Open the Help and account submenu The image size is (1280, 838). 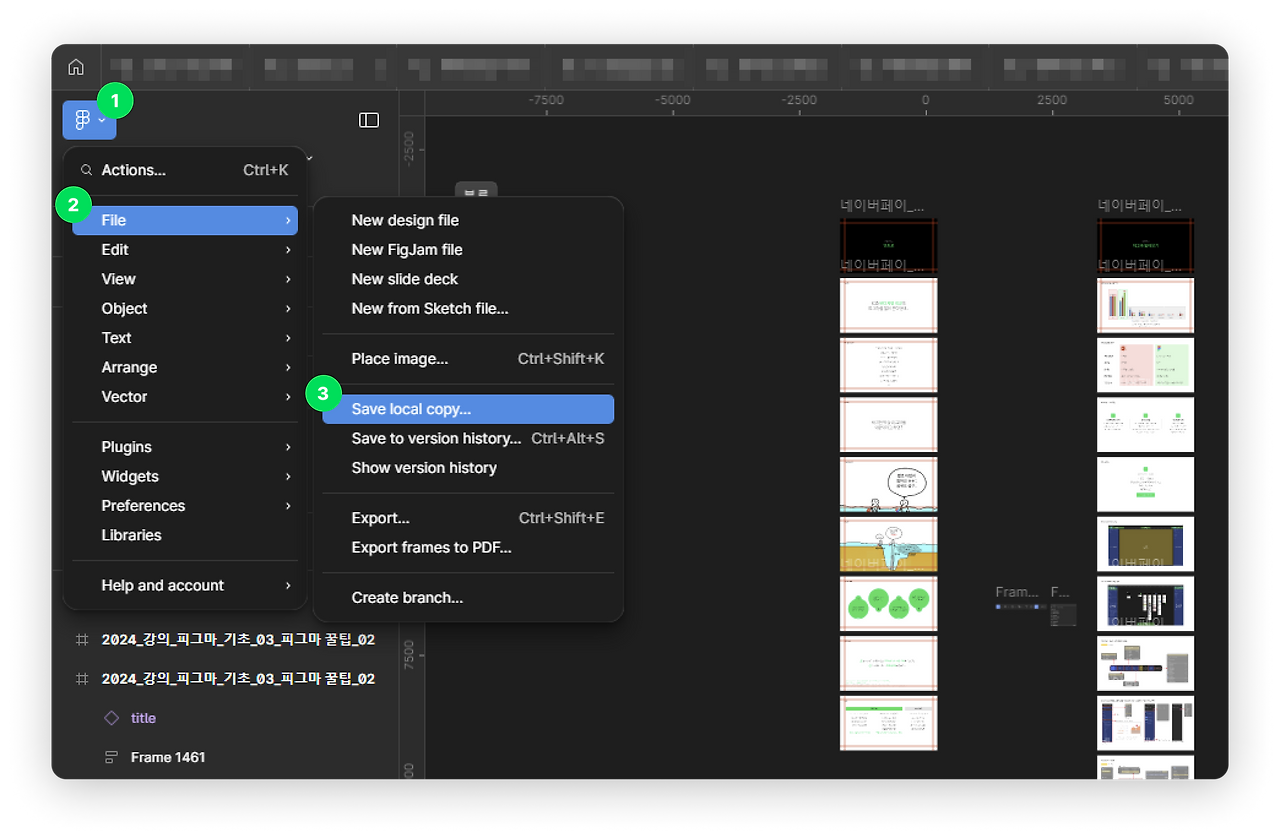coord(185,585)
